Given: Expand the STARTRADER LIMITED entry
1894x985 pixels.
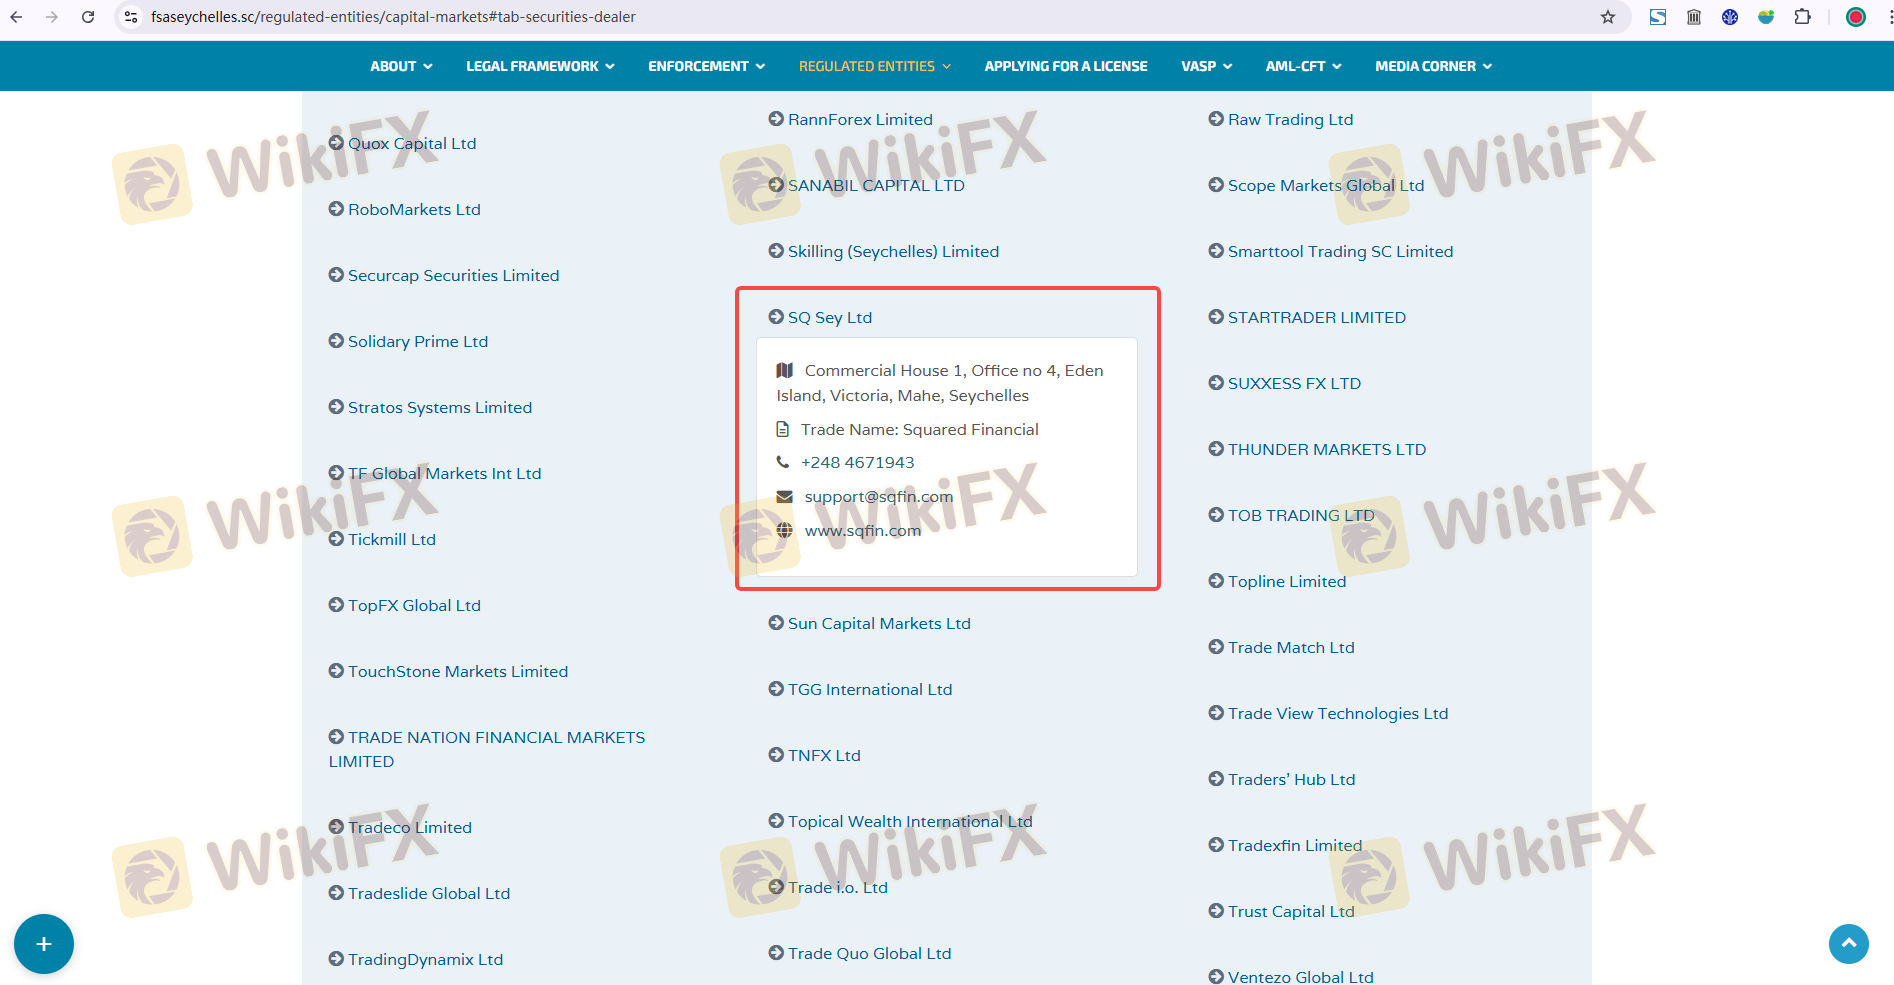Looking at the screenshot, I should coord(1316,317).
